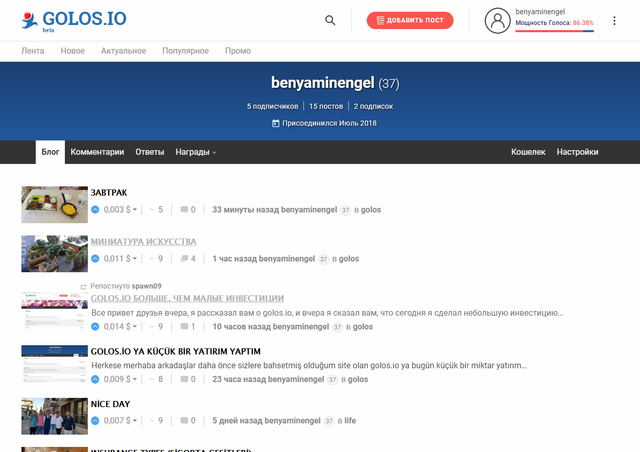Expand the 0,009 $ payout dropdown
The width and height of the screenshot is (640, 452).
pos(120,379)
